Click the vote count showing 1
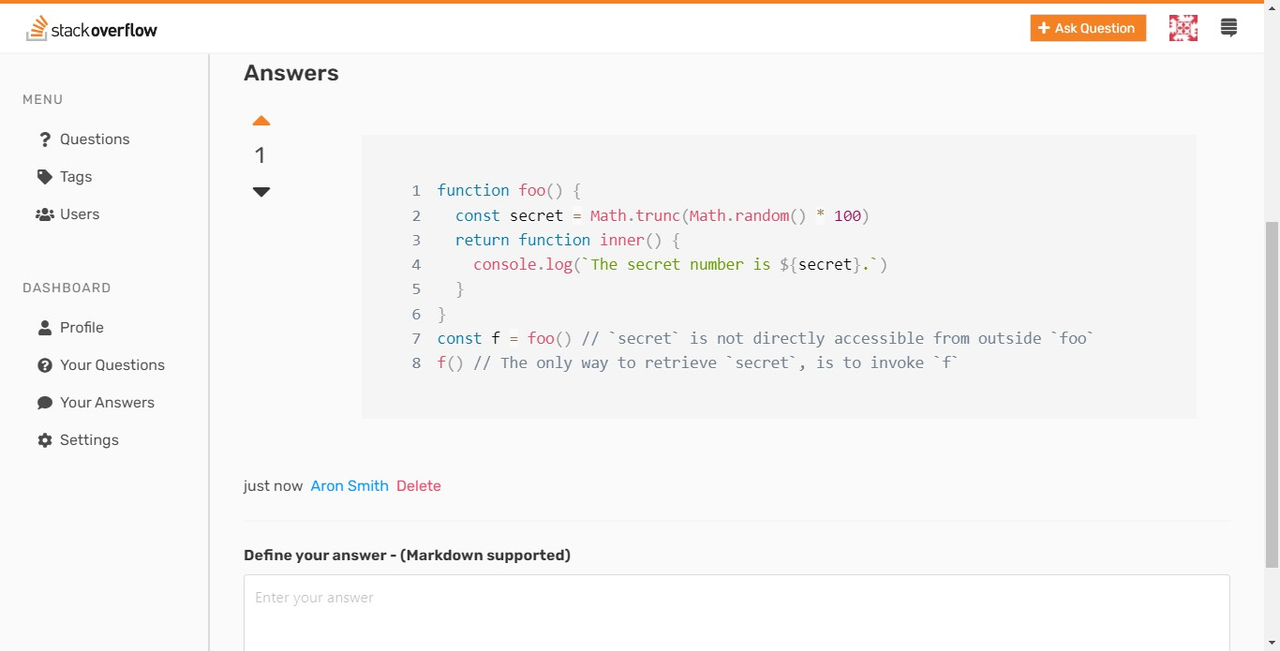The width and height of the screenshot is (1280, 651). [x=260, y=155]
